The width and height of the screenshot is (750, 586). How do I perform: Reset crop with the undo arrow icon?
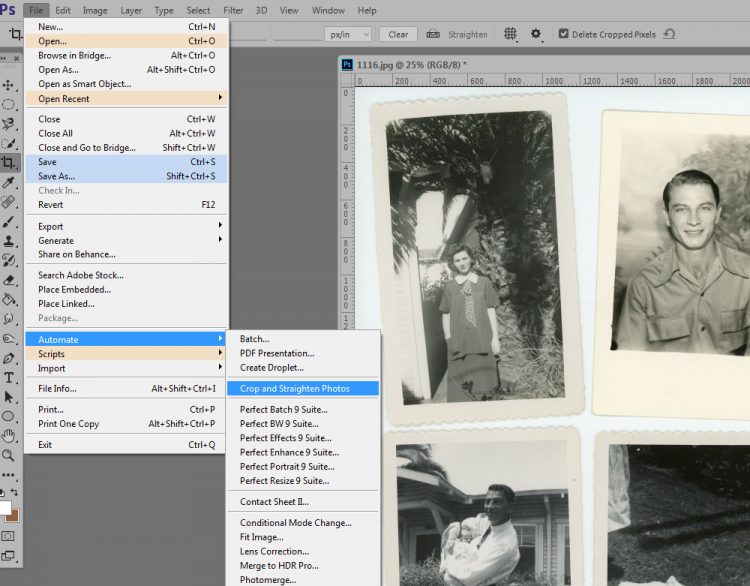point(670,34)
